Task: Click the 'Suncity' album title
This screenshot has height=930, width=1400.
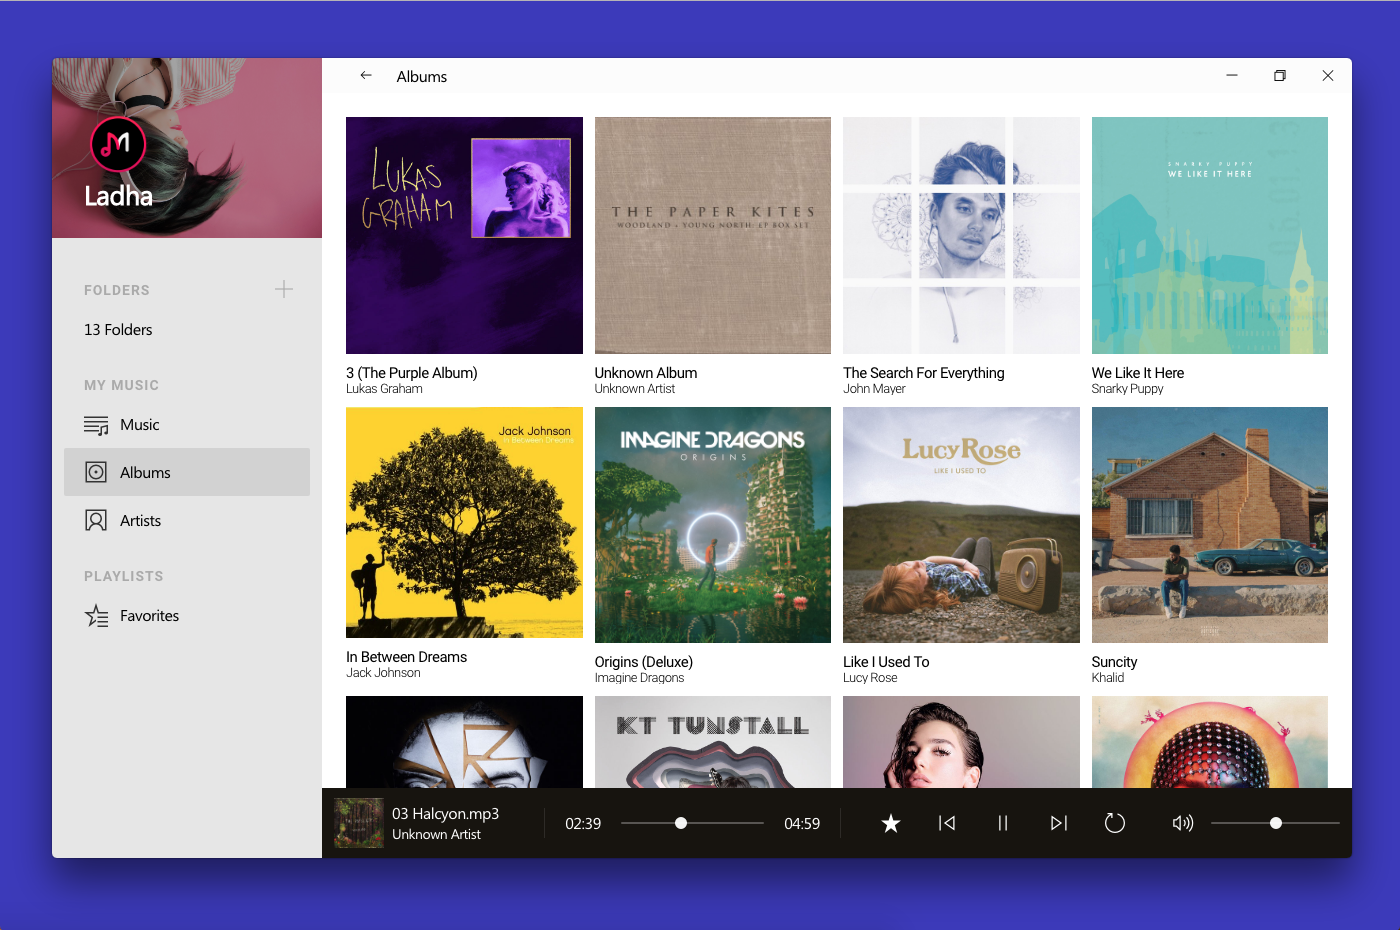Action: (x=1115, y=662)
